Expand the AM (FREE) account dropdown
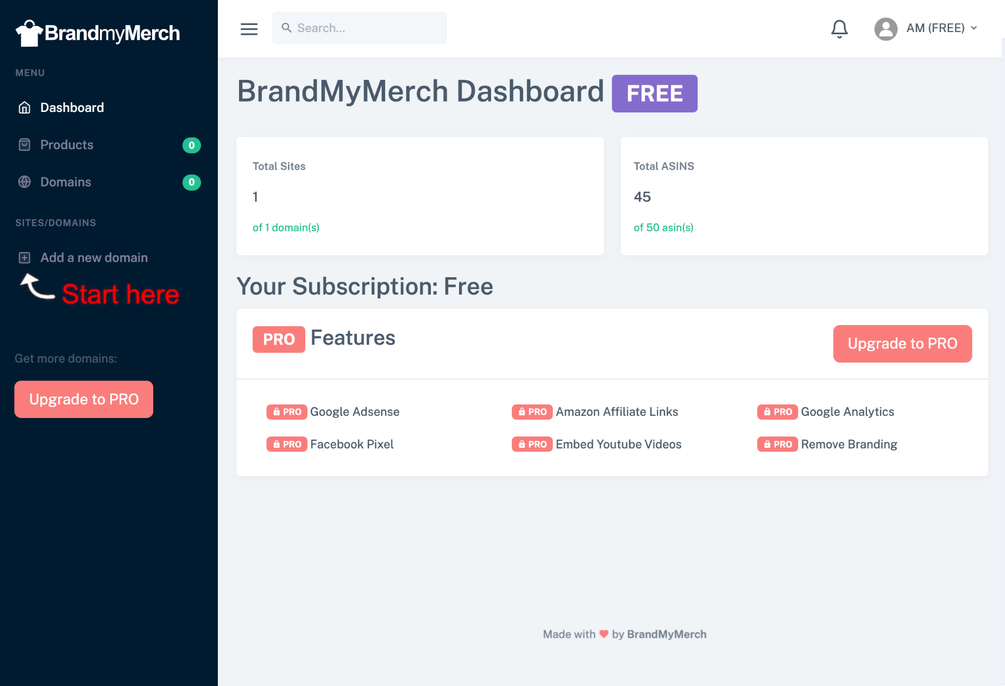1005x686 pixels. tap(942, 28)
